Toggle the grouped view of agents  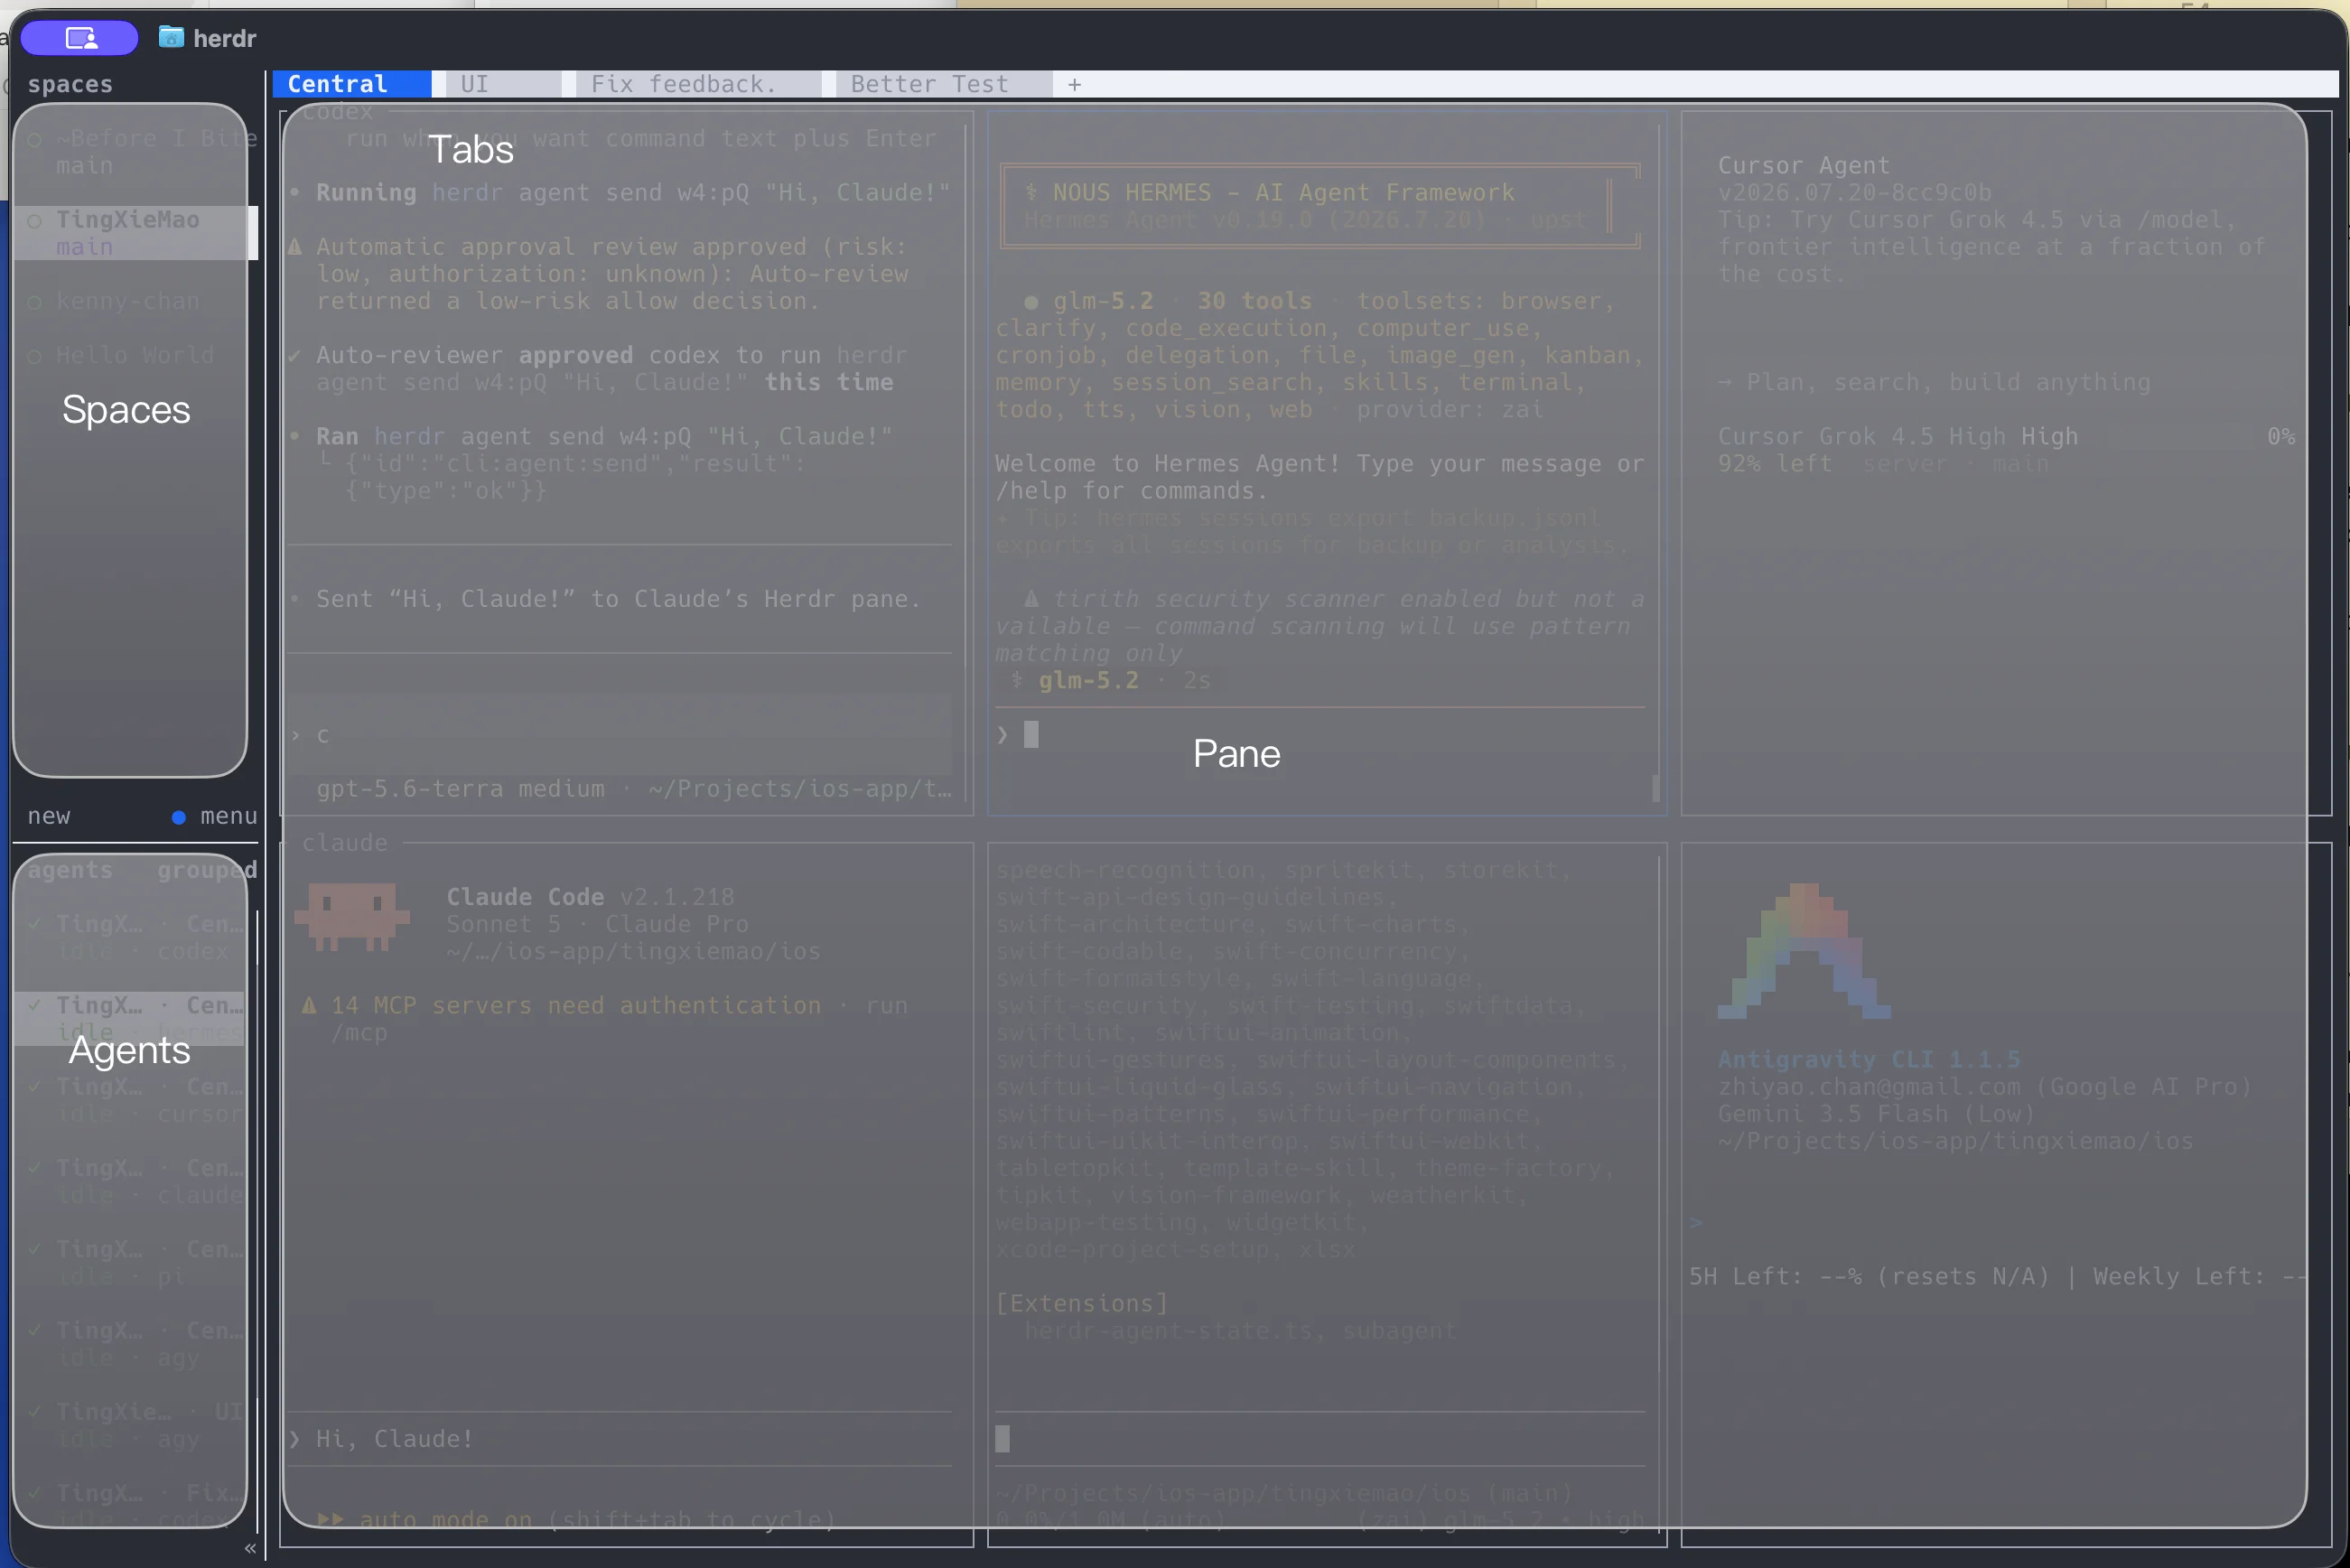(x=207, y=870)
